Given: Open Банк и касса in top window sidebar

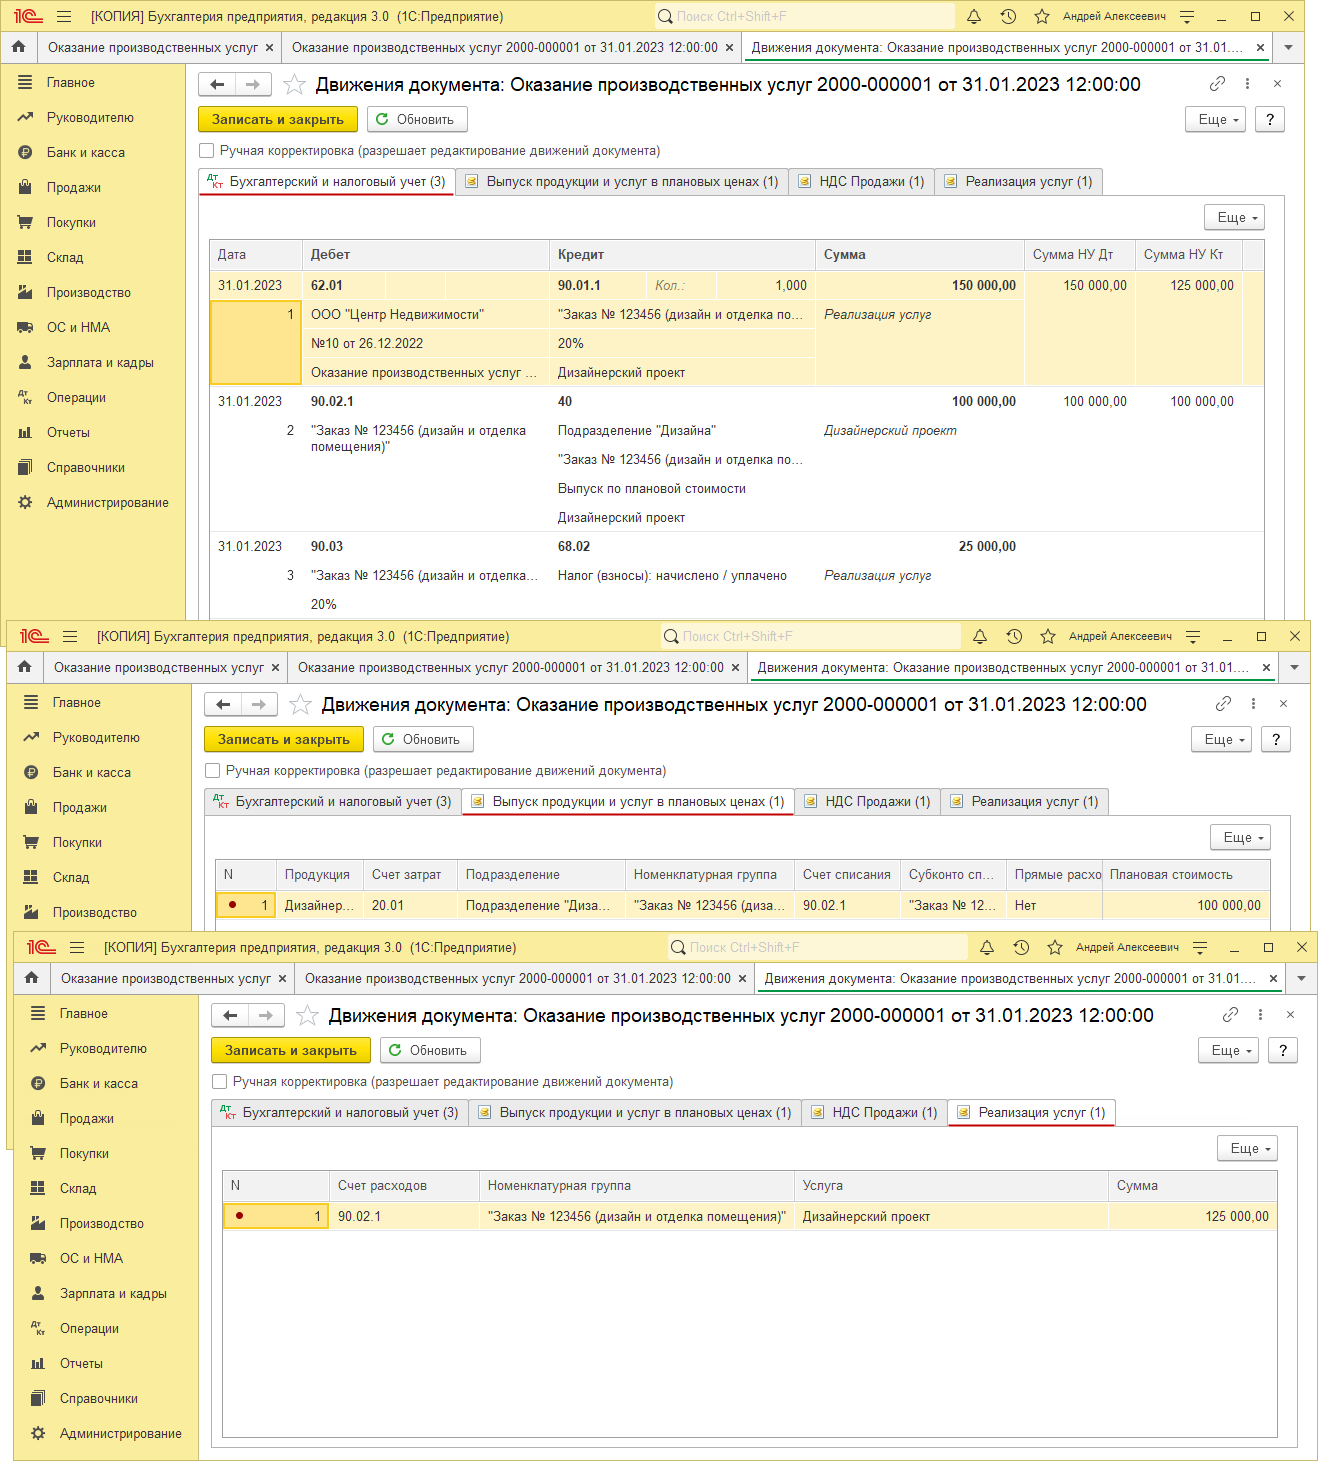Looking at the screenshot, I should coord(86,152).
